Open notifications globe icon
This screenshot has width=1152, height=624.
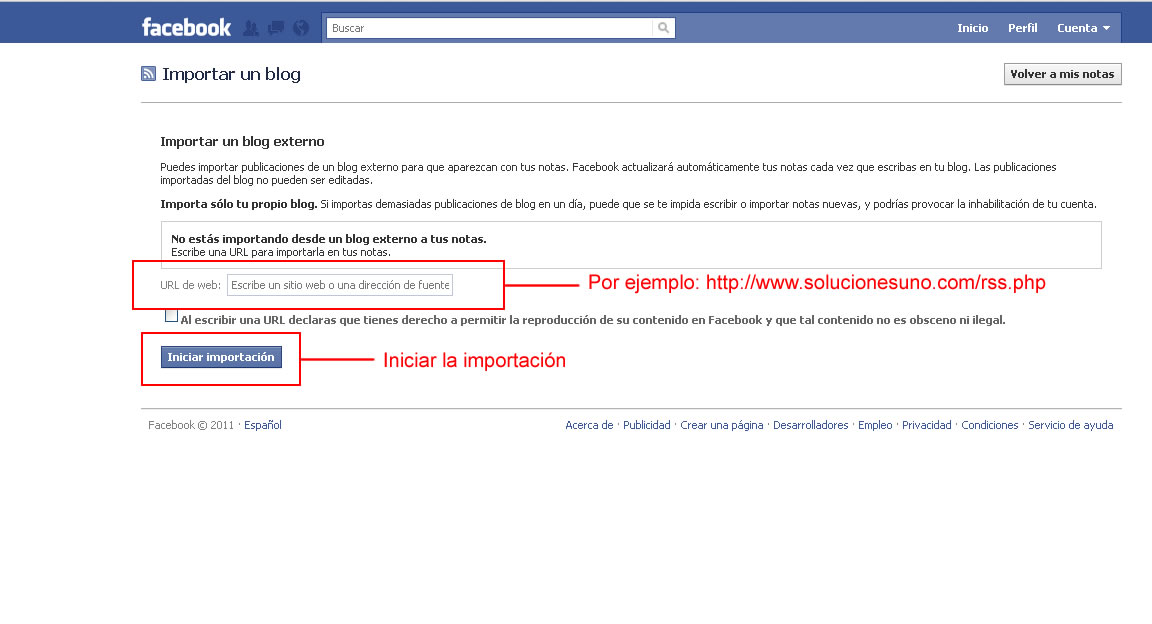click(300, 28)
